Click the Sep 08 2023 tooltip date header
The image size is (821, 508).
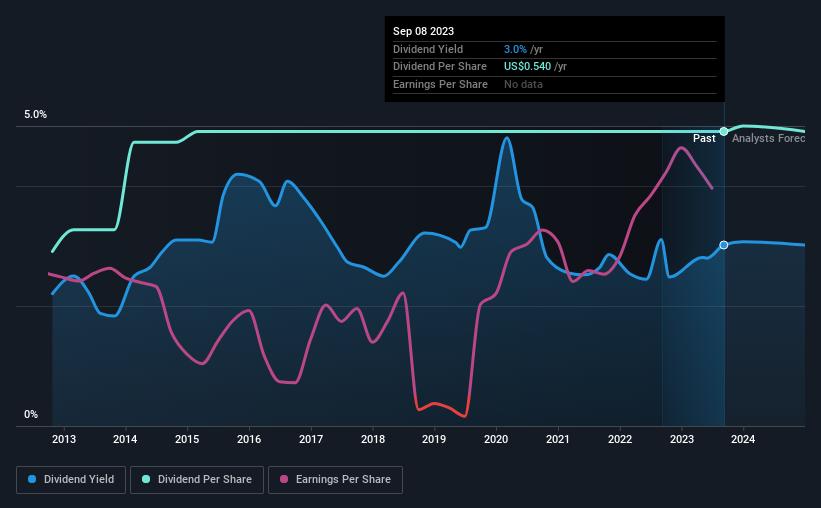[422, 31]
